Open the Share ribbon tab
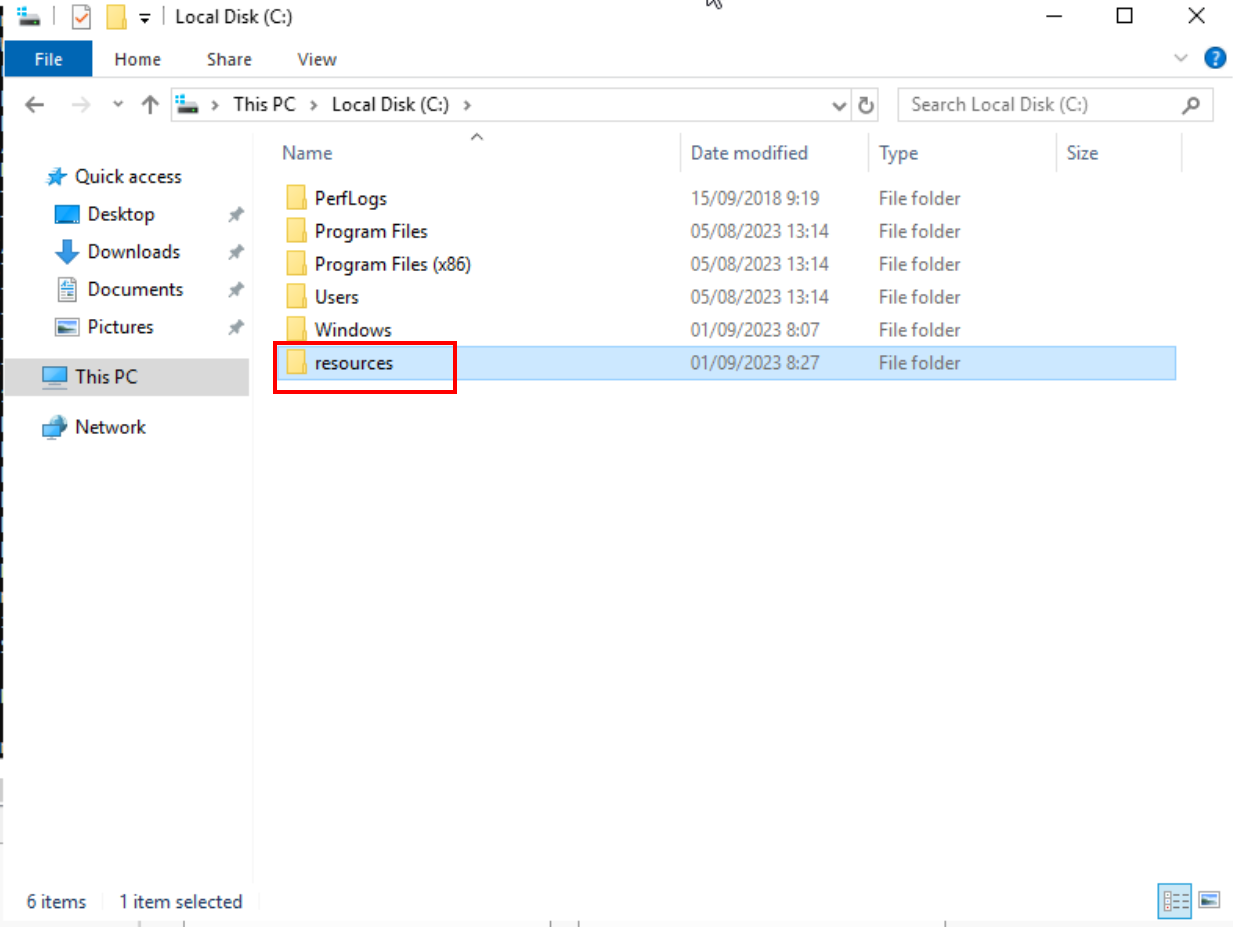1233x927 pixels. (x=229, y=59)
